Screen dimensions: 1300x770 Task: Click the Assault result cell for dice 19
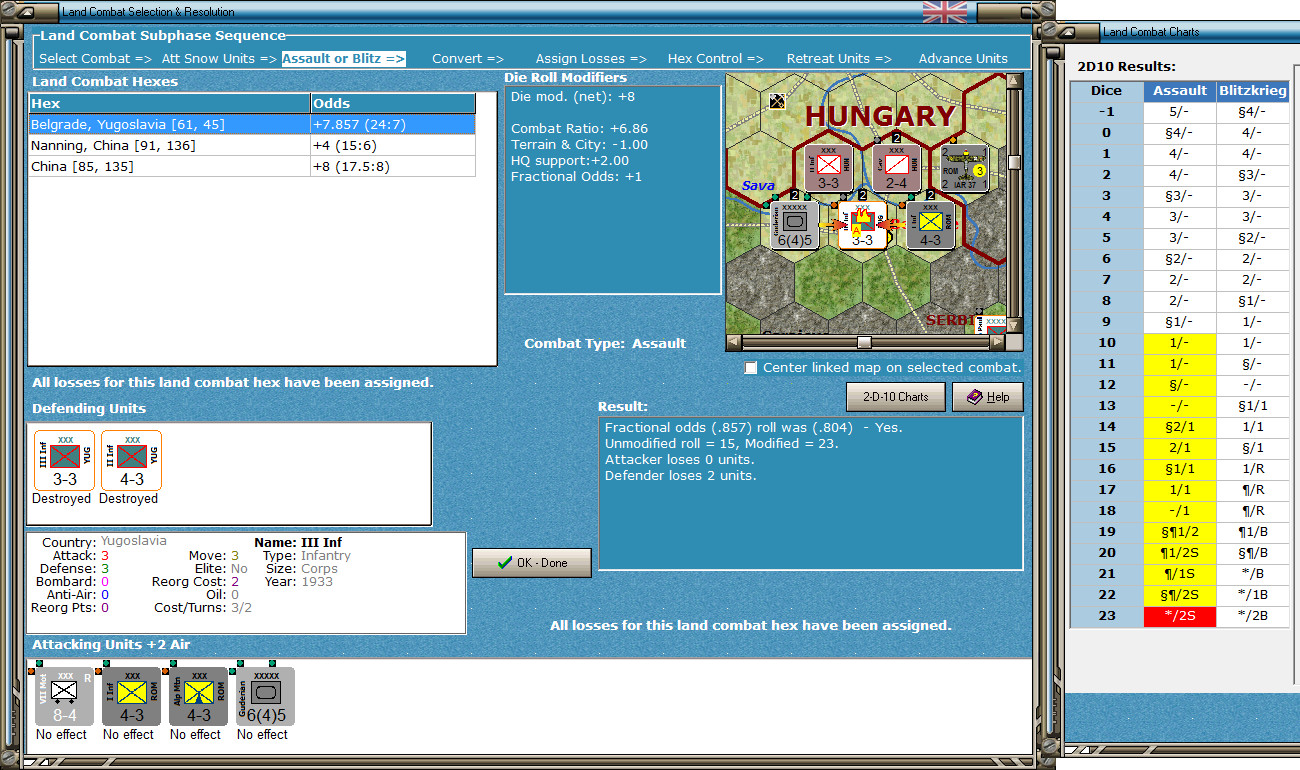[x=1180, y=532]
